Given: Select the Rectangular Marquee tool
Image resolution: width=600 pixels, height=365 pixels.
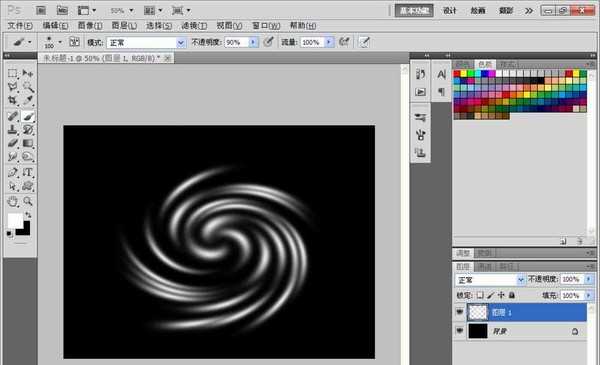Looking at the screenshot, I should 13,73.
